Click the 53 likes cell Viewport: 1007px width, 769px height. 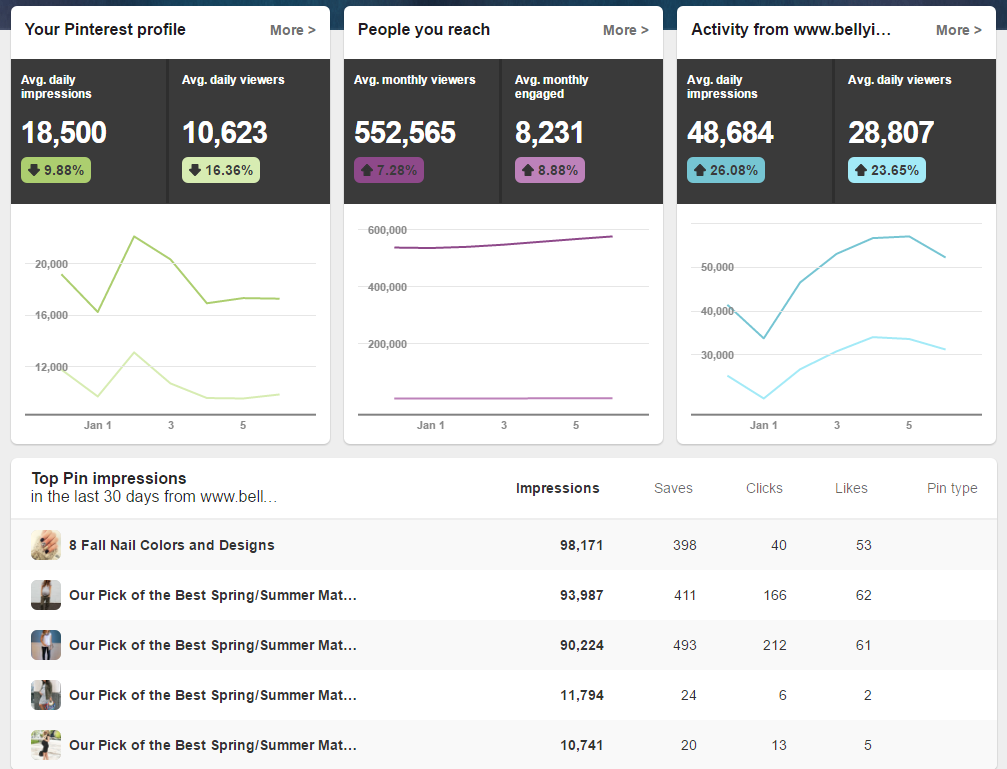[864, 545]
